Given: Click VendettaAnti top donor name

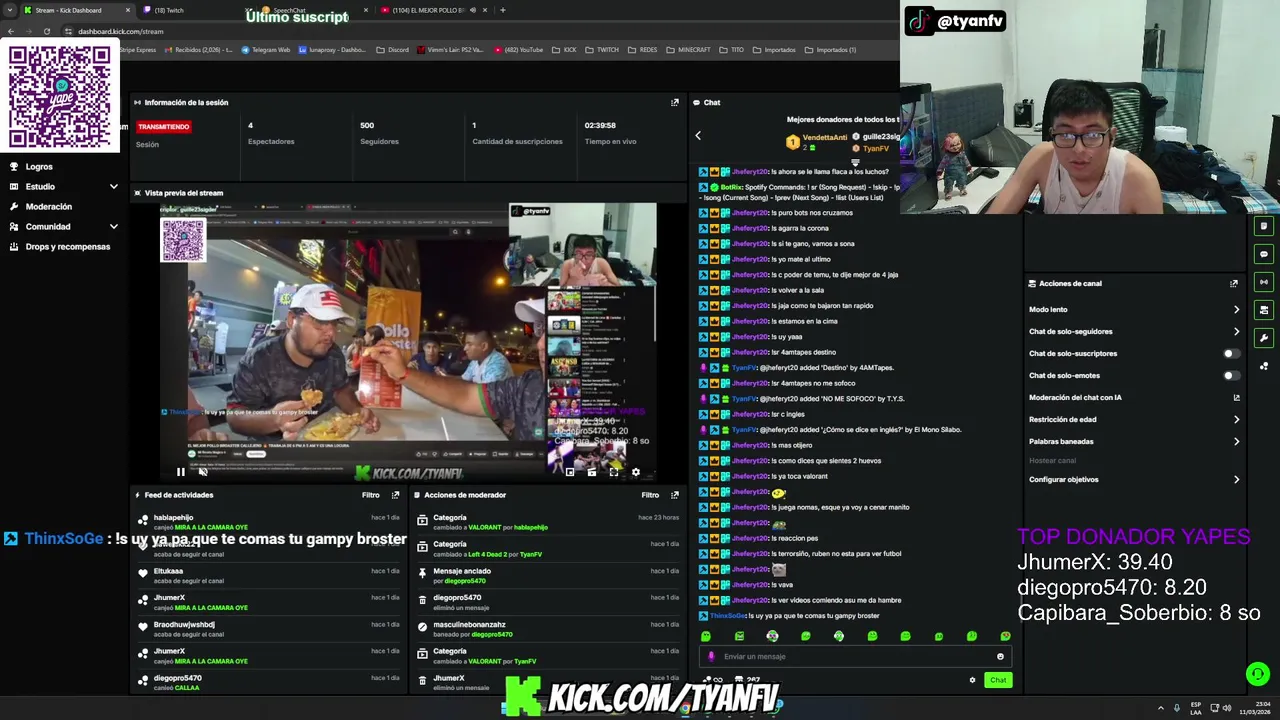Looking at the screenshot, I should click(825, 137).
